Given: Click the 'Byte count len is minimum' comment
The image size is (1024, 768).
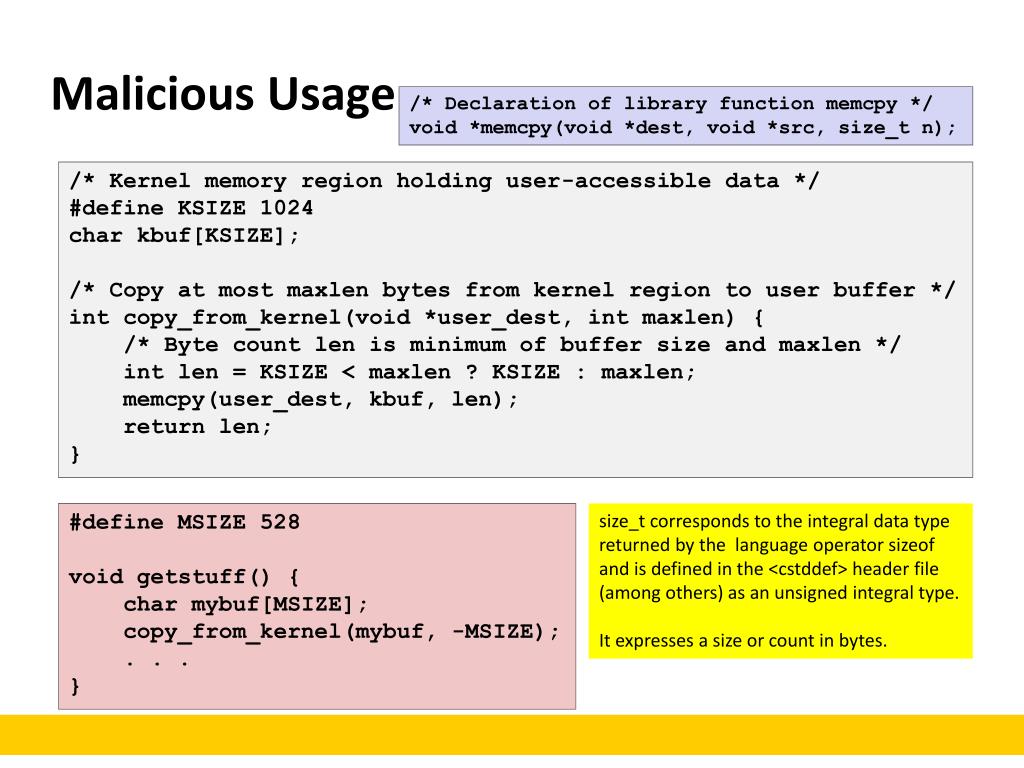Looking at the screenshot, I should tap(513, 345).
